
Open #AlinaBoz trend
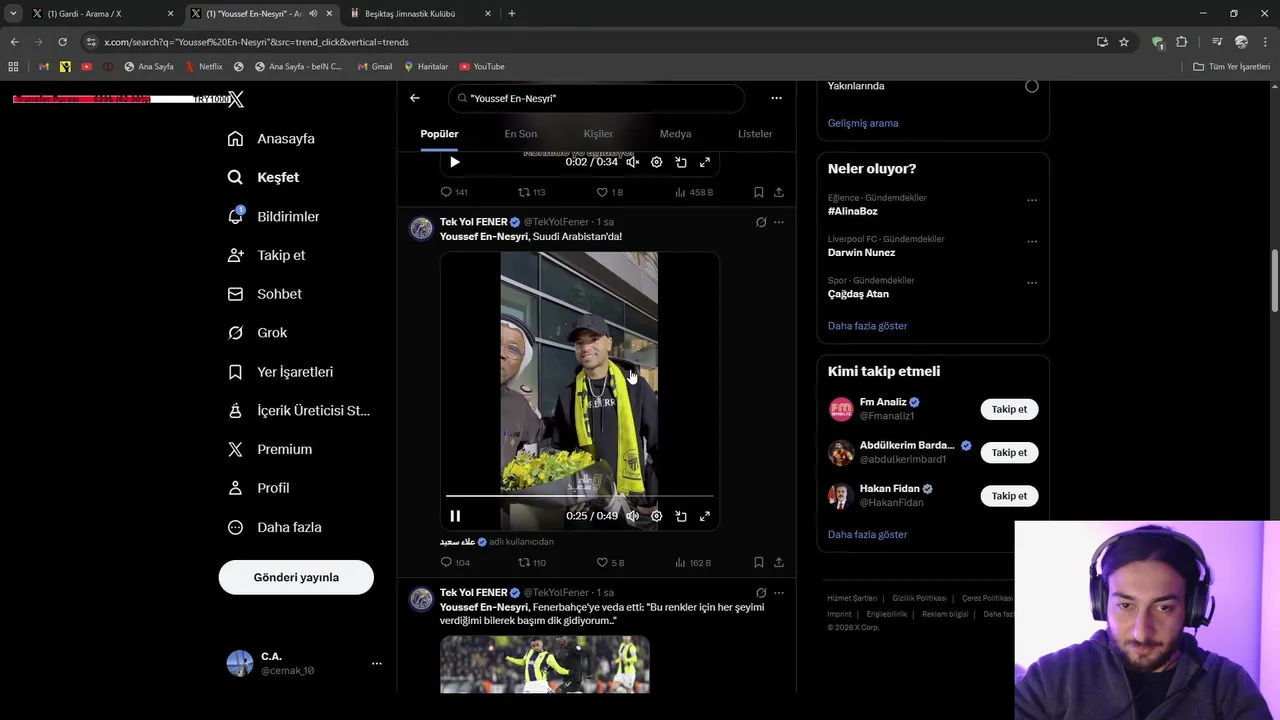point(853,211)
